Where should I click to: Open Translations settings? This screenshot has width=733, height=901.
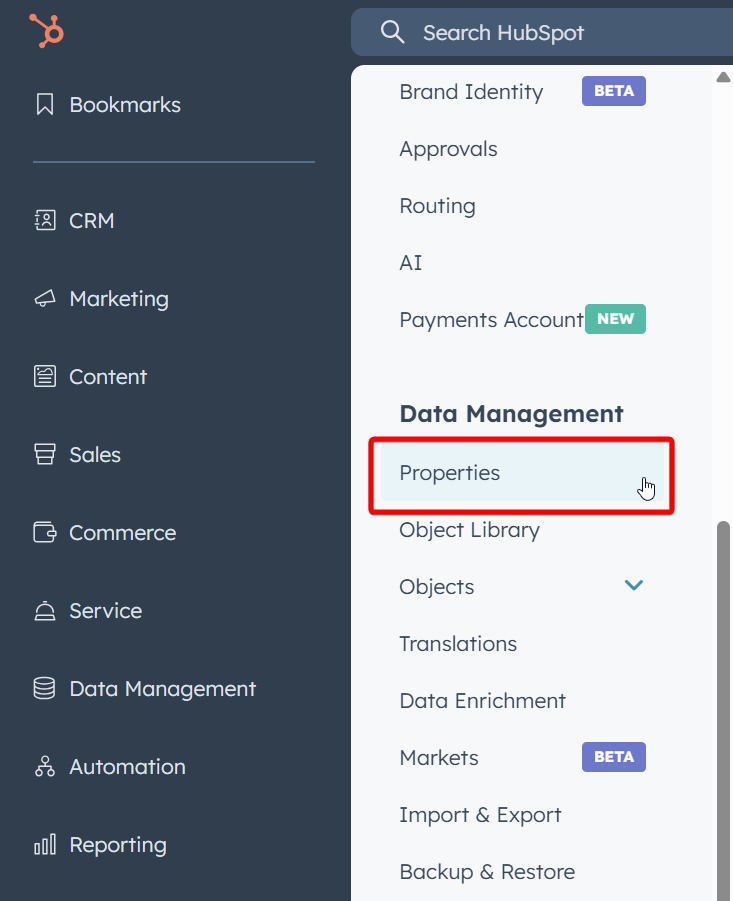coord(458,644)
